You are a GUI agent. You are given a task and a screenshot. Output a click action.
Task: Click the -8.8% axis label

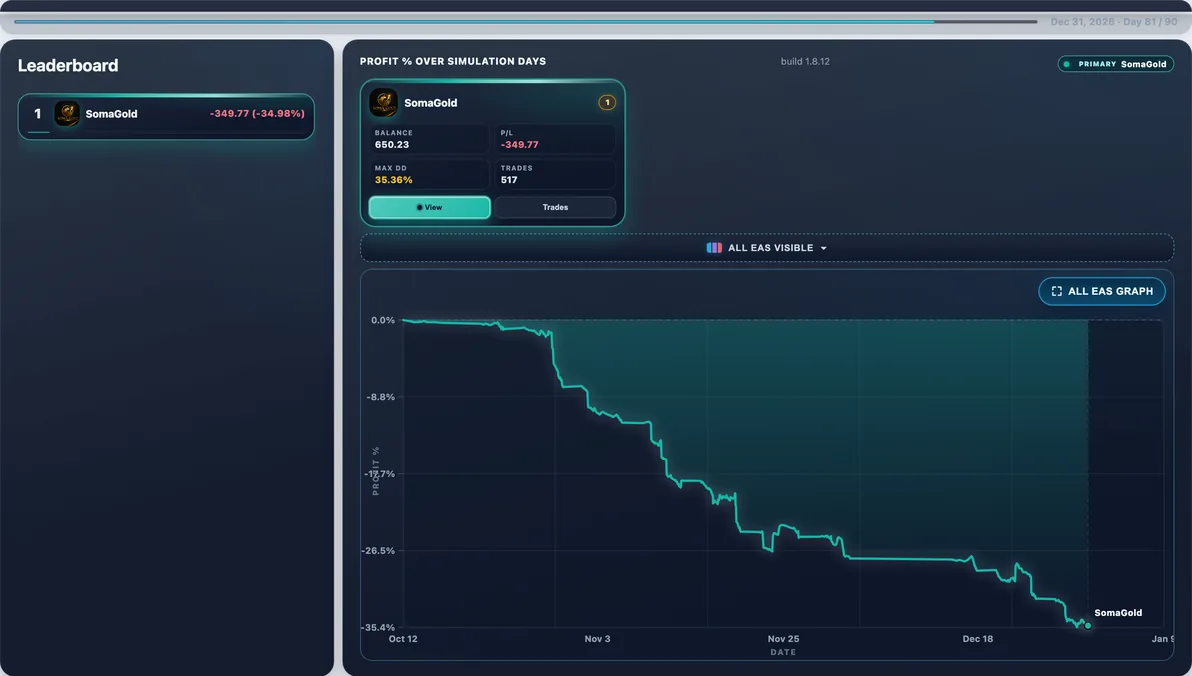pos(381,397)
